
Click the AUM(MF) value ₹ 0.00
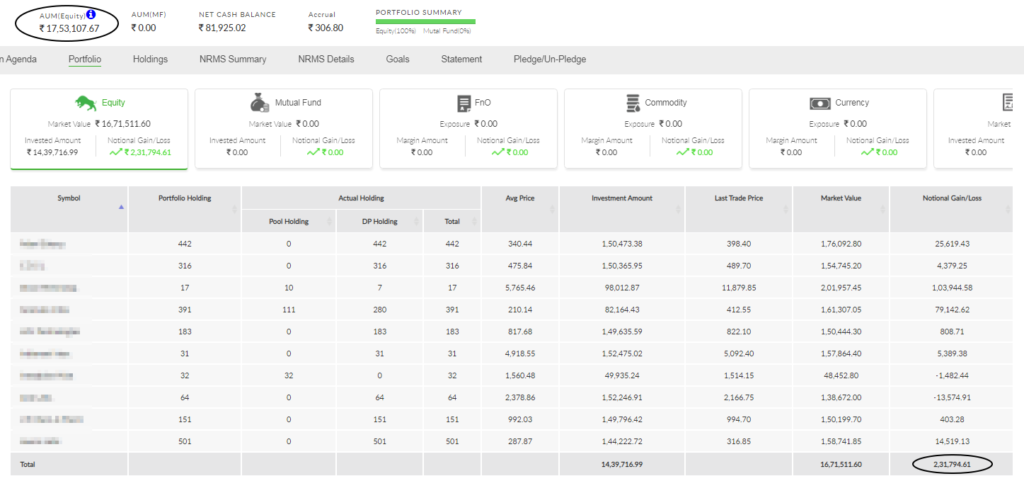point(144,28)
